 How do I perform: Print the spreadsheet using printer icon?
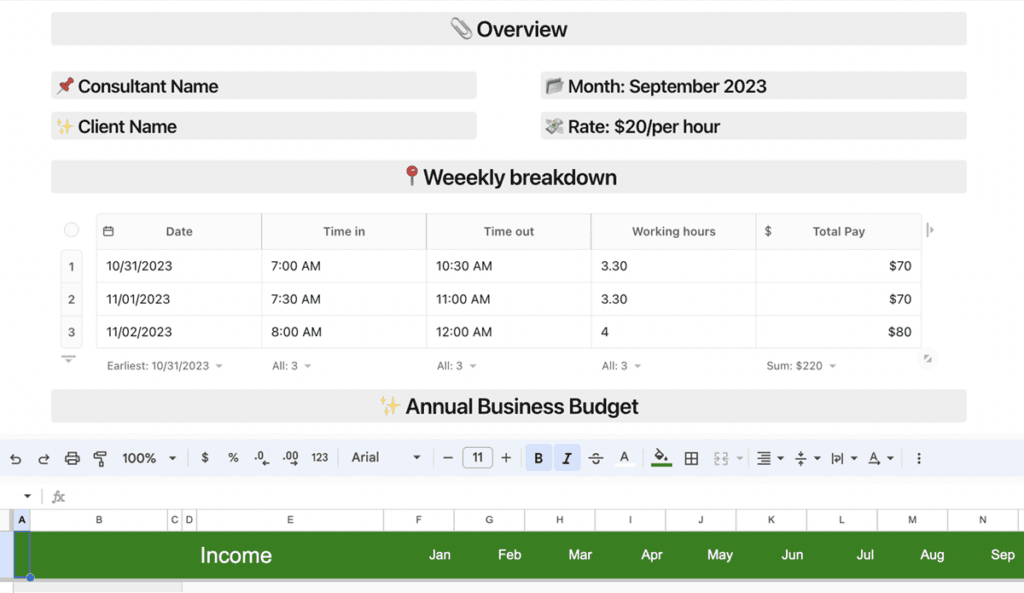click(x=72, y=458)
